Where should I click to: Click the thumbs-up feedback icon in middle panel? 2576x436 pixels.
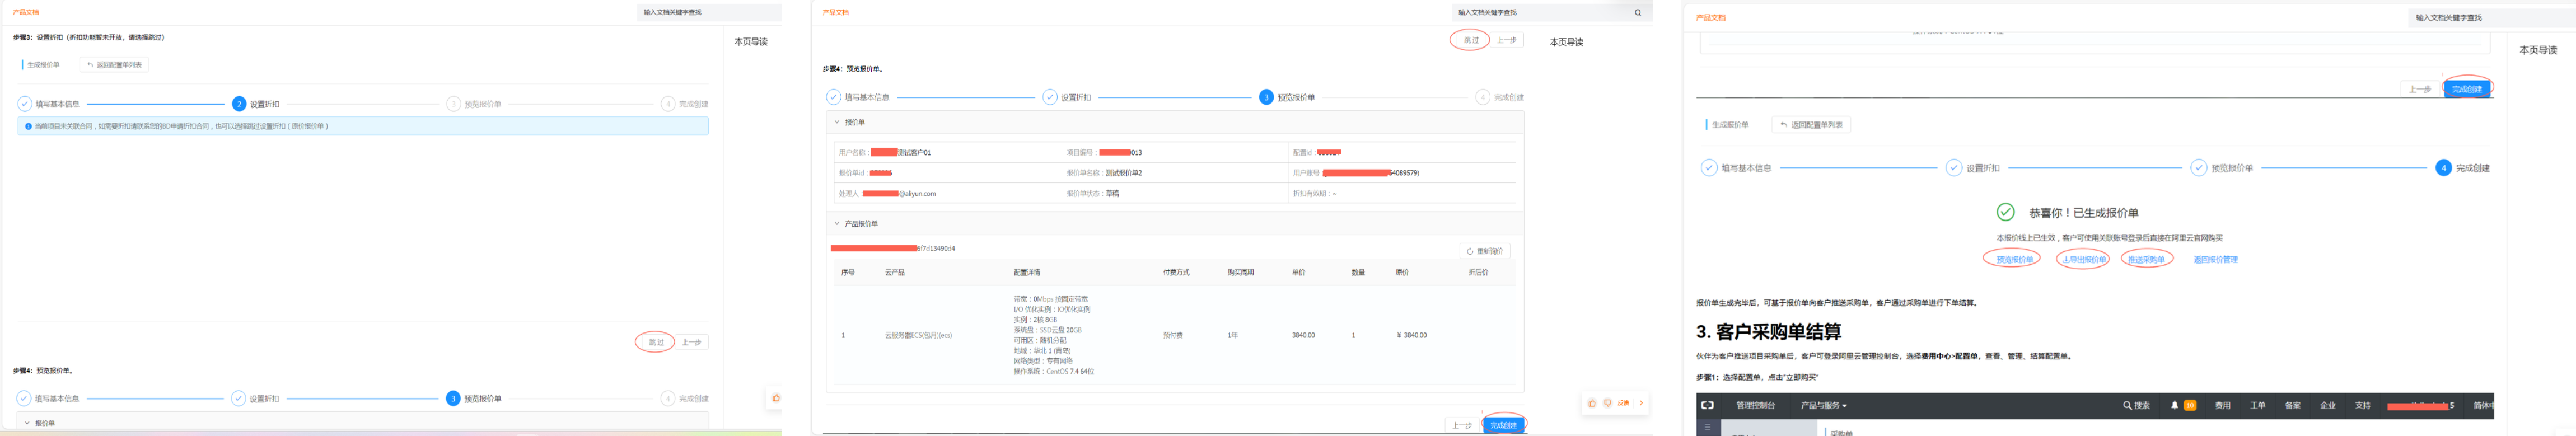[1591, 403]
